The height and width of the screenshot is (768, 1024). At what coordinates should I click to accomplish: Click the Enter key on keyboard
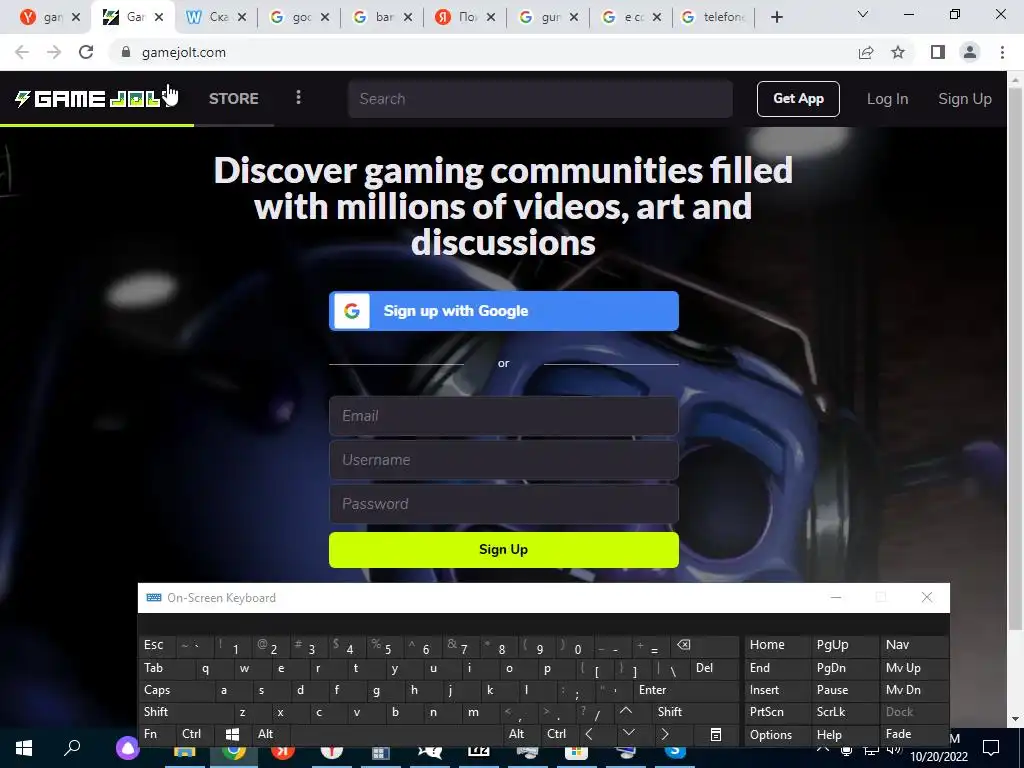pos(686,690)
